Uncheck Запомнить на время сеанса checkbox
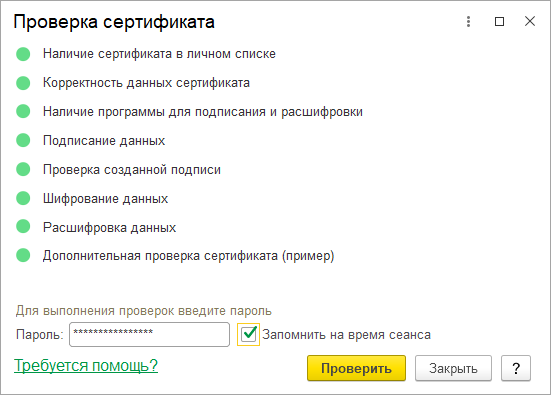The height and width of the screenshot is (395, 551). [x=248, y=334]
